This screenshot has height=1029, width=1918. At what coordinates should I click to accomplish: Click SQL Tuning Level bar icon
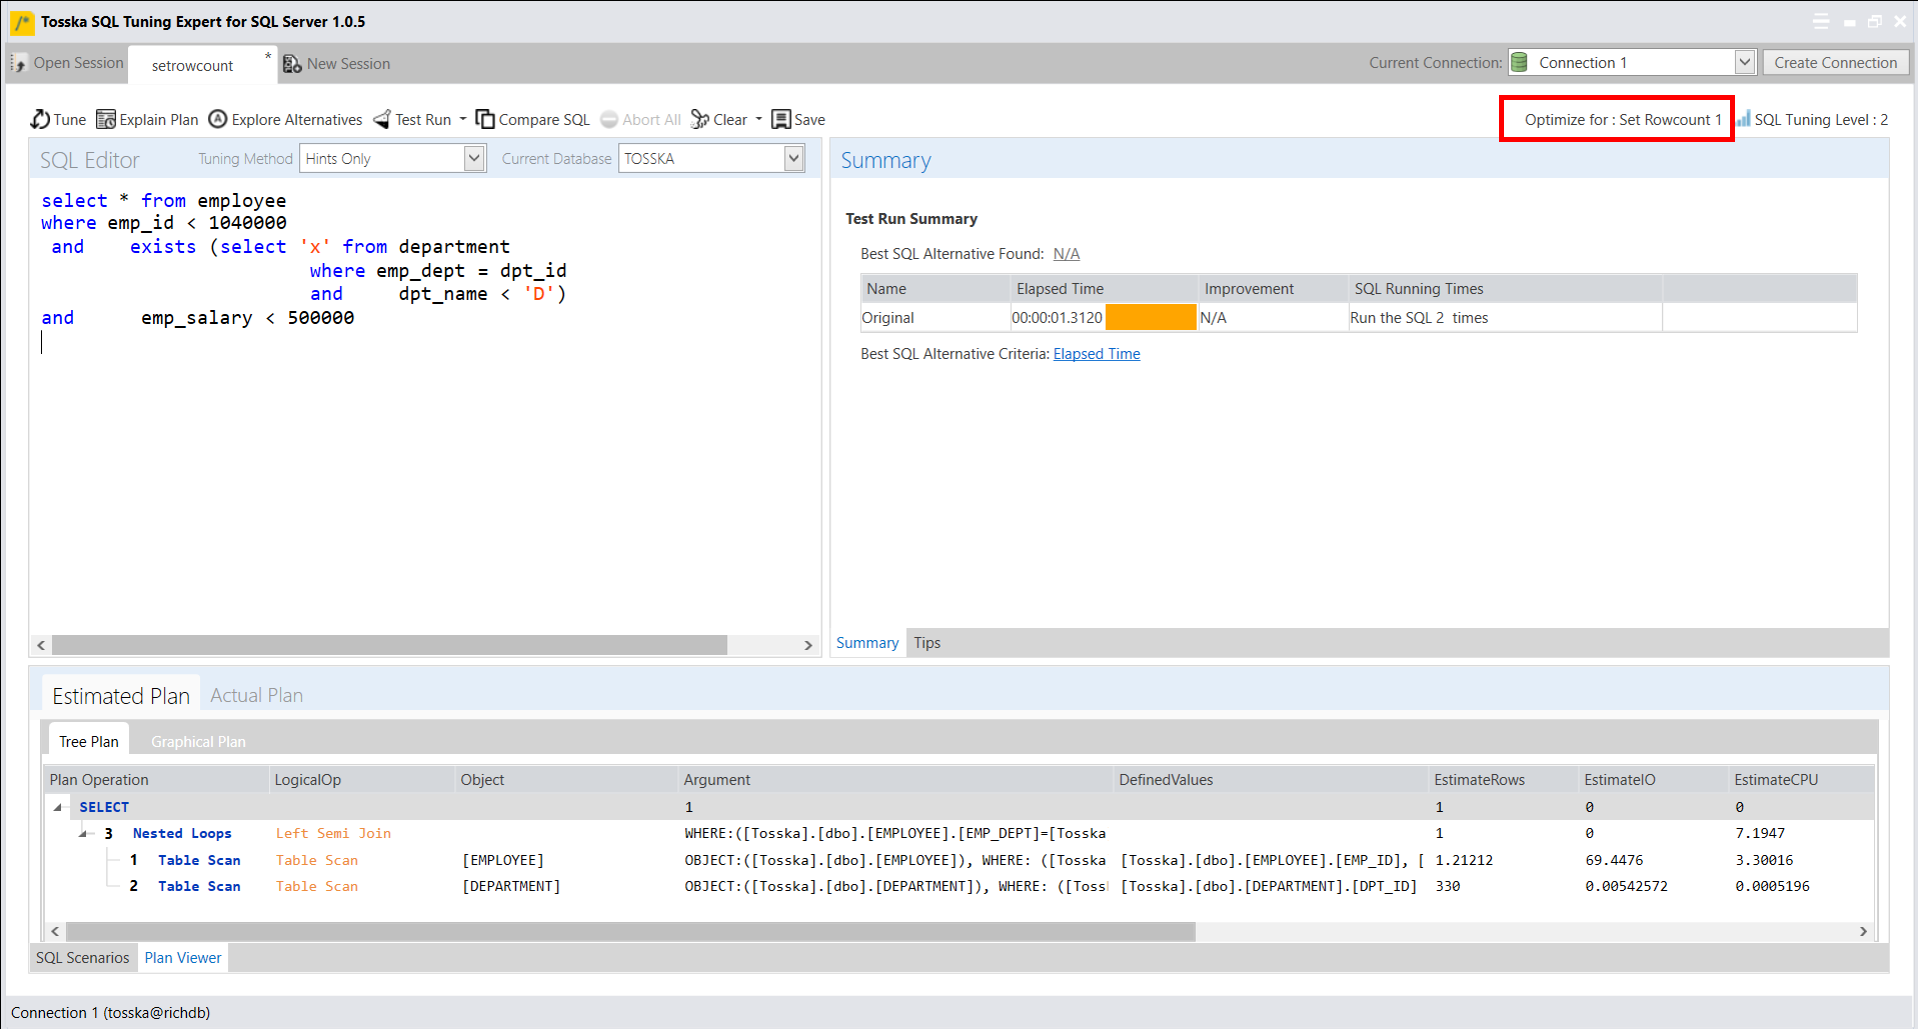coord(1744,119)
